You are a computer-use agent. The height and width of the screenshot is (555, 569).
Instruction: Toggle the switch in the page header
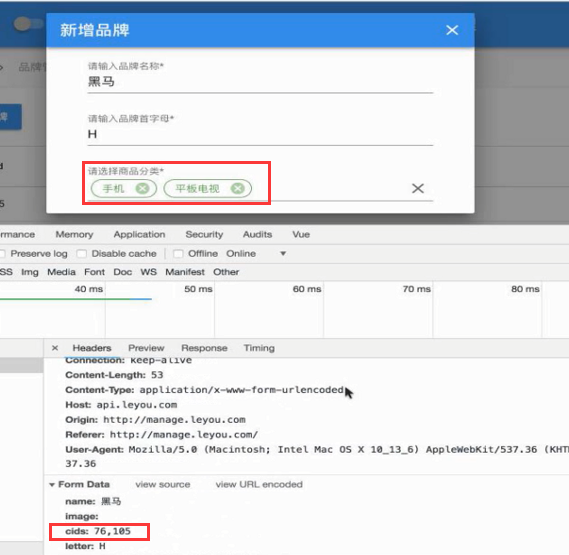(x=28, y=24)
